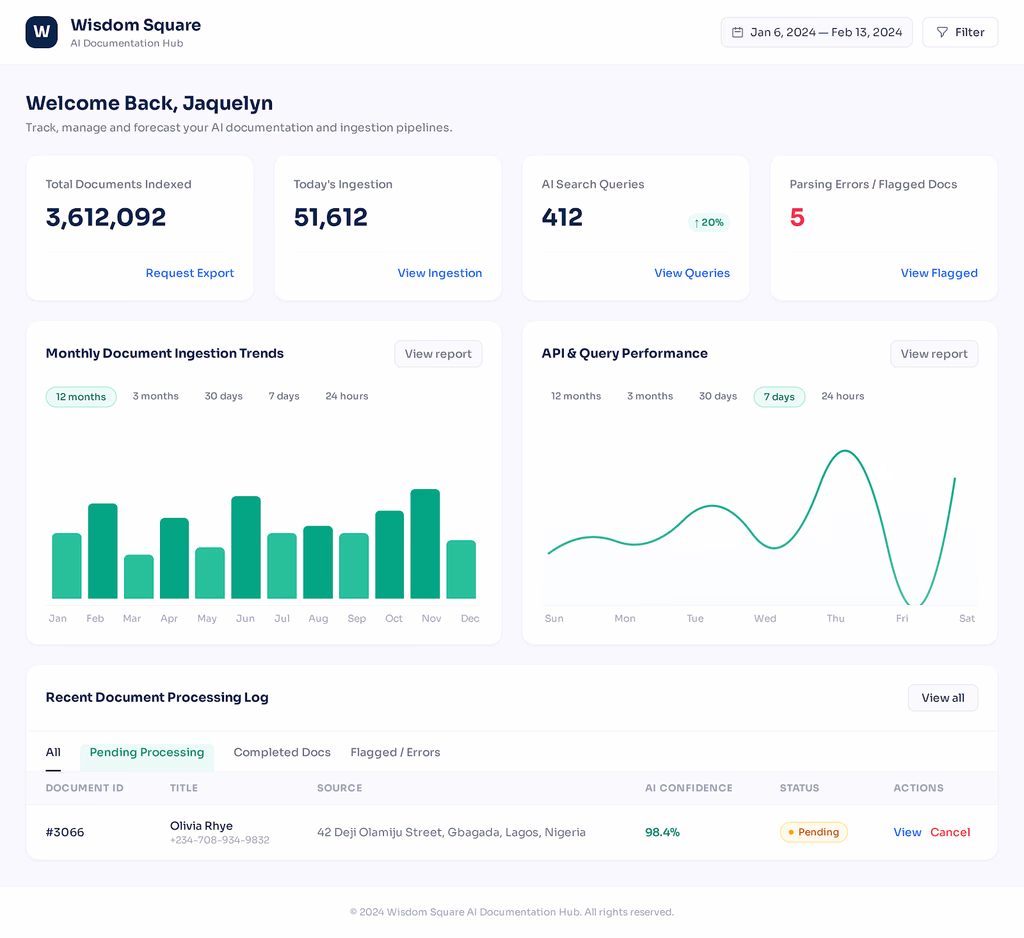Switch to the Flagged / Errors tab

pos(395,752)
